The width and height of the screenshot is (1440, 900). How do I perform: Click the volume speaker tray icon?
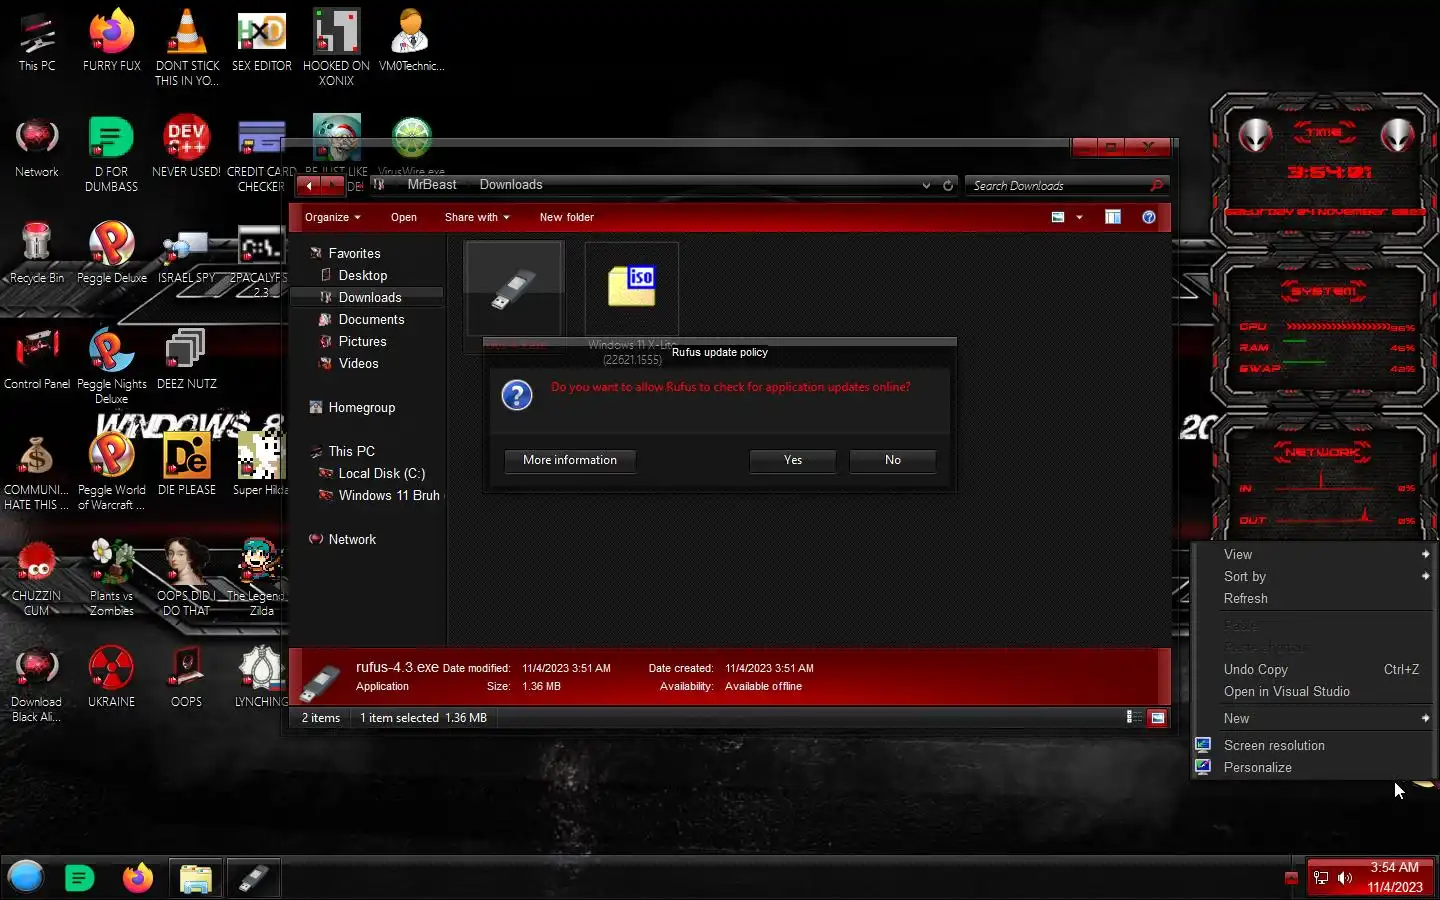1345,878
